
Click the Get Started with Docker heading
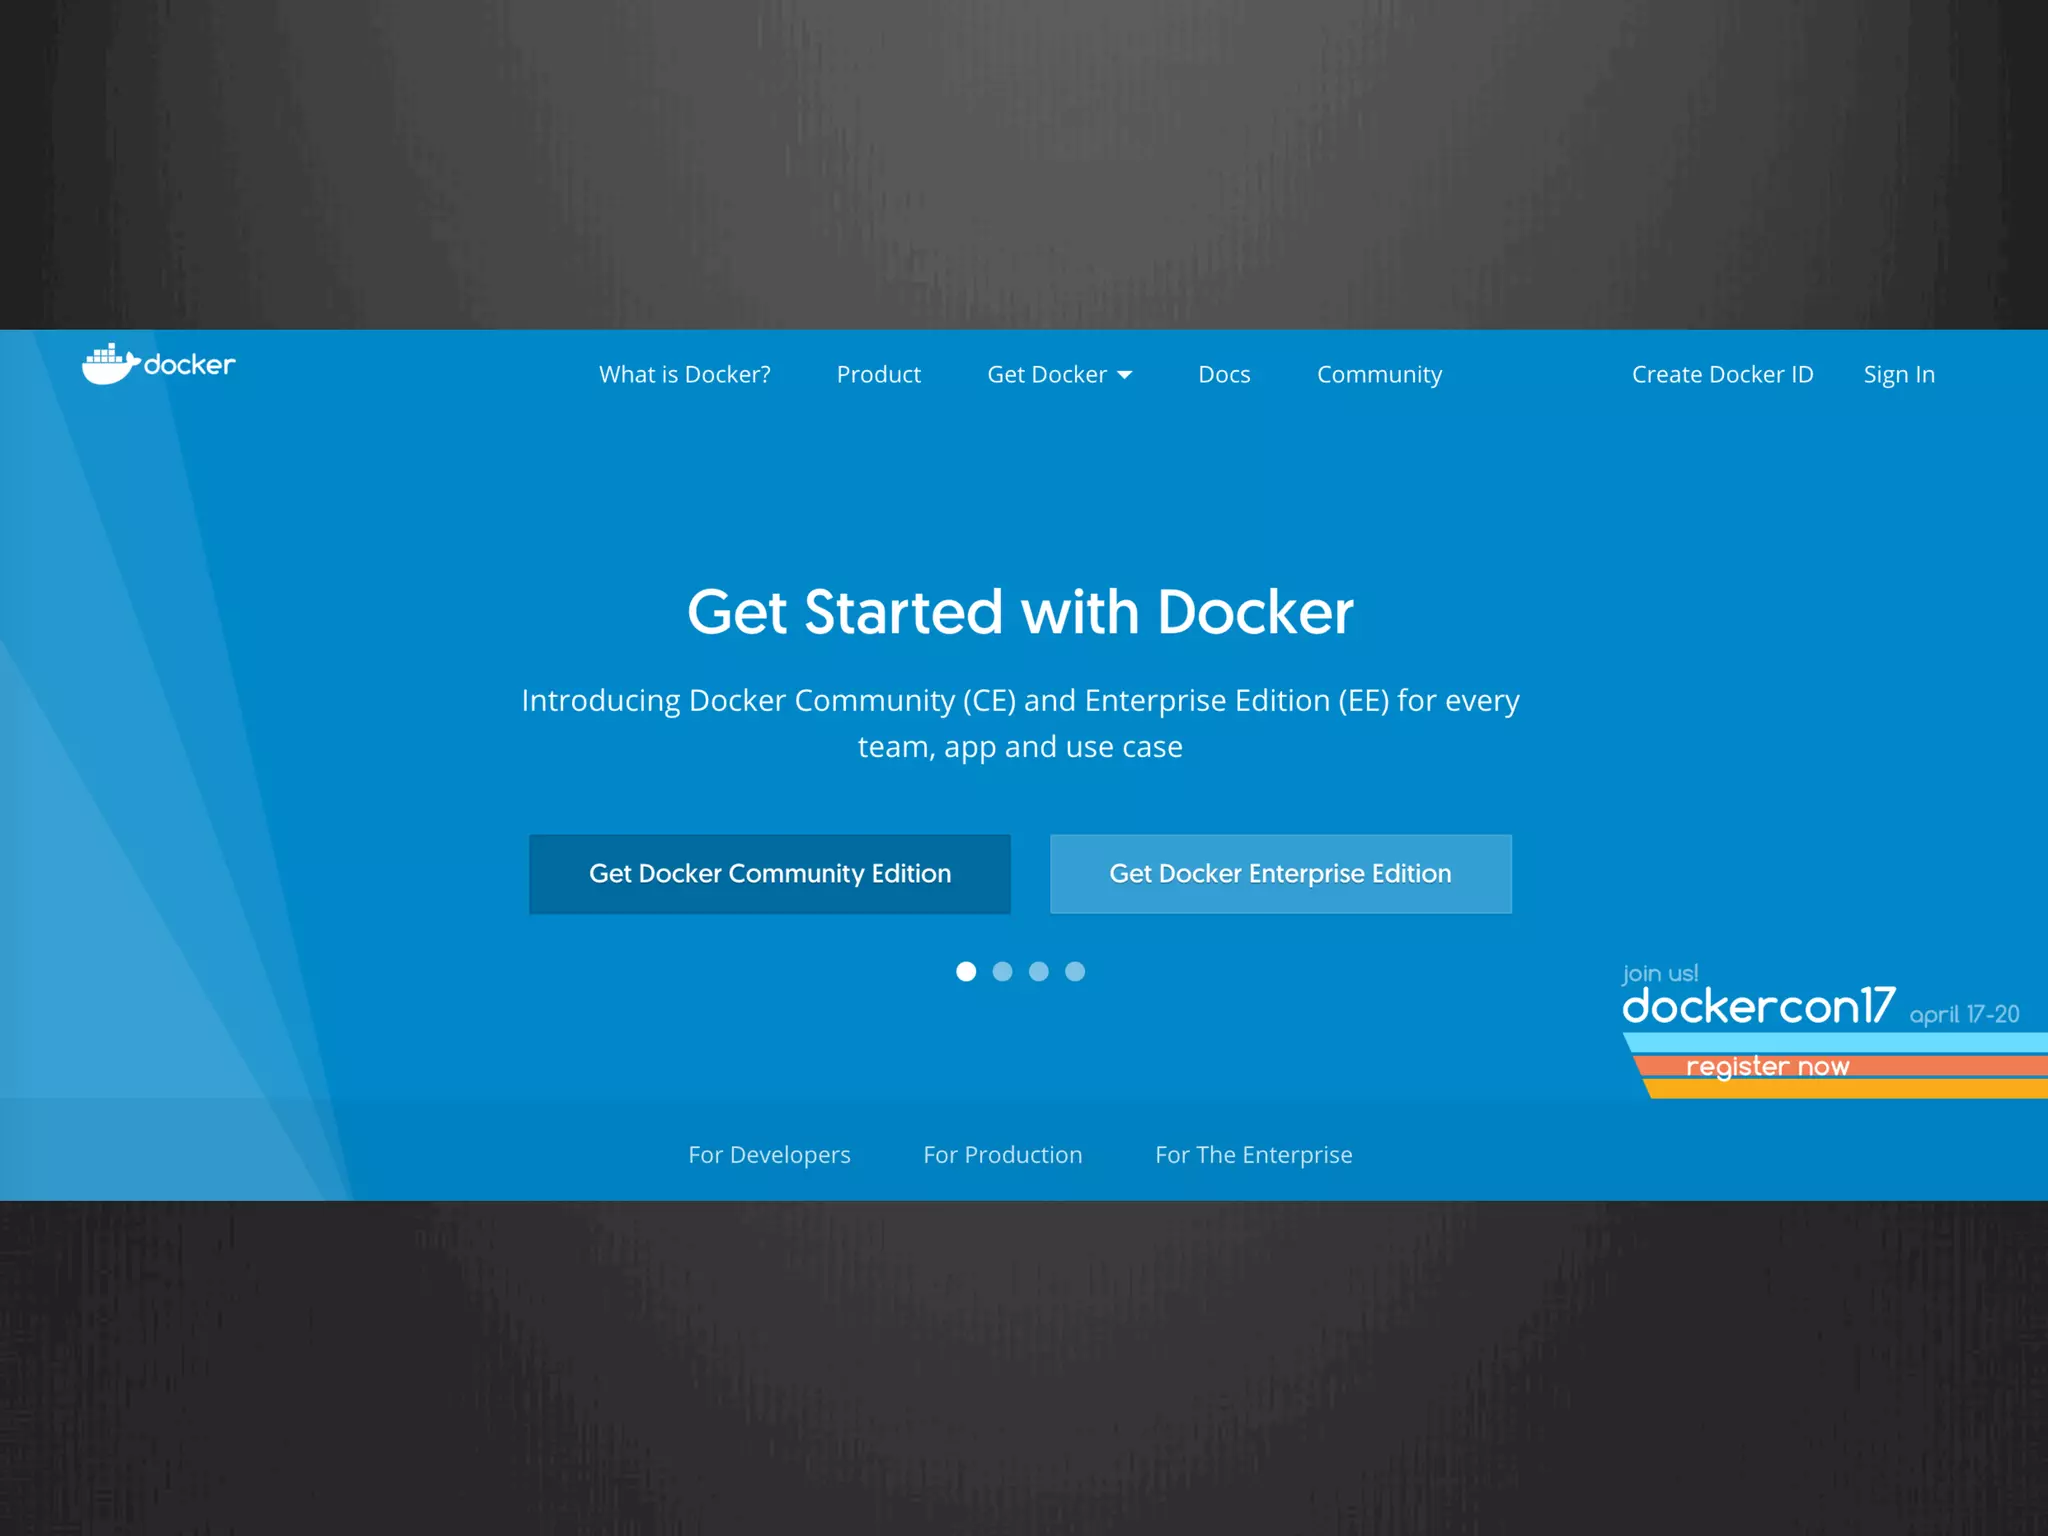(1020, 611)
